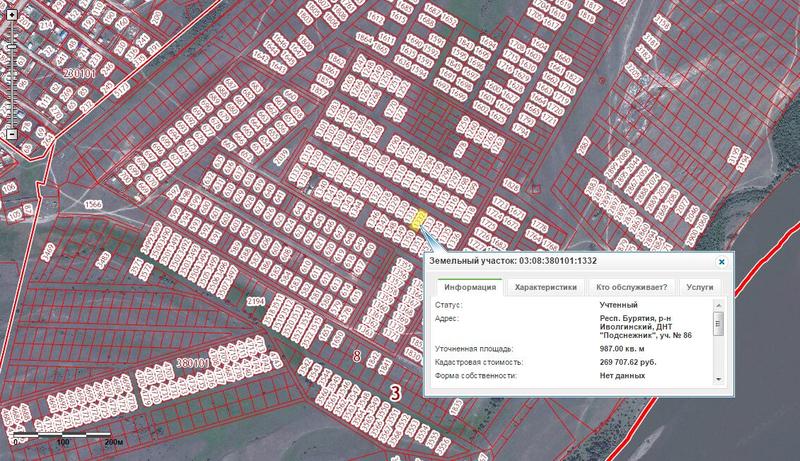Click the popup scrollbar thumb
Screen dimensions: 800x461
point(717,326)
